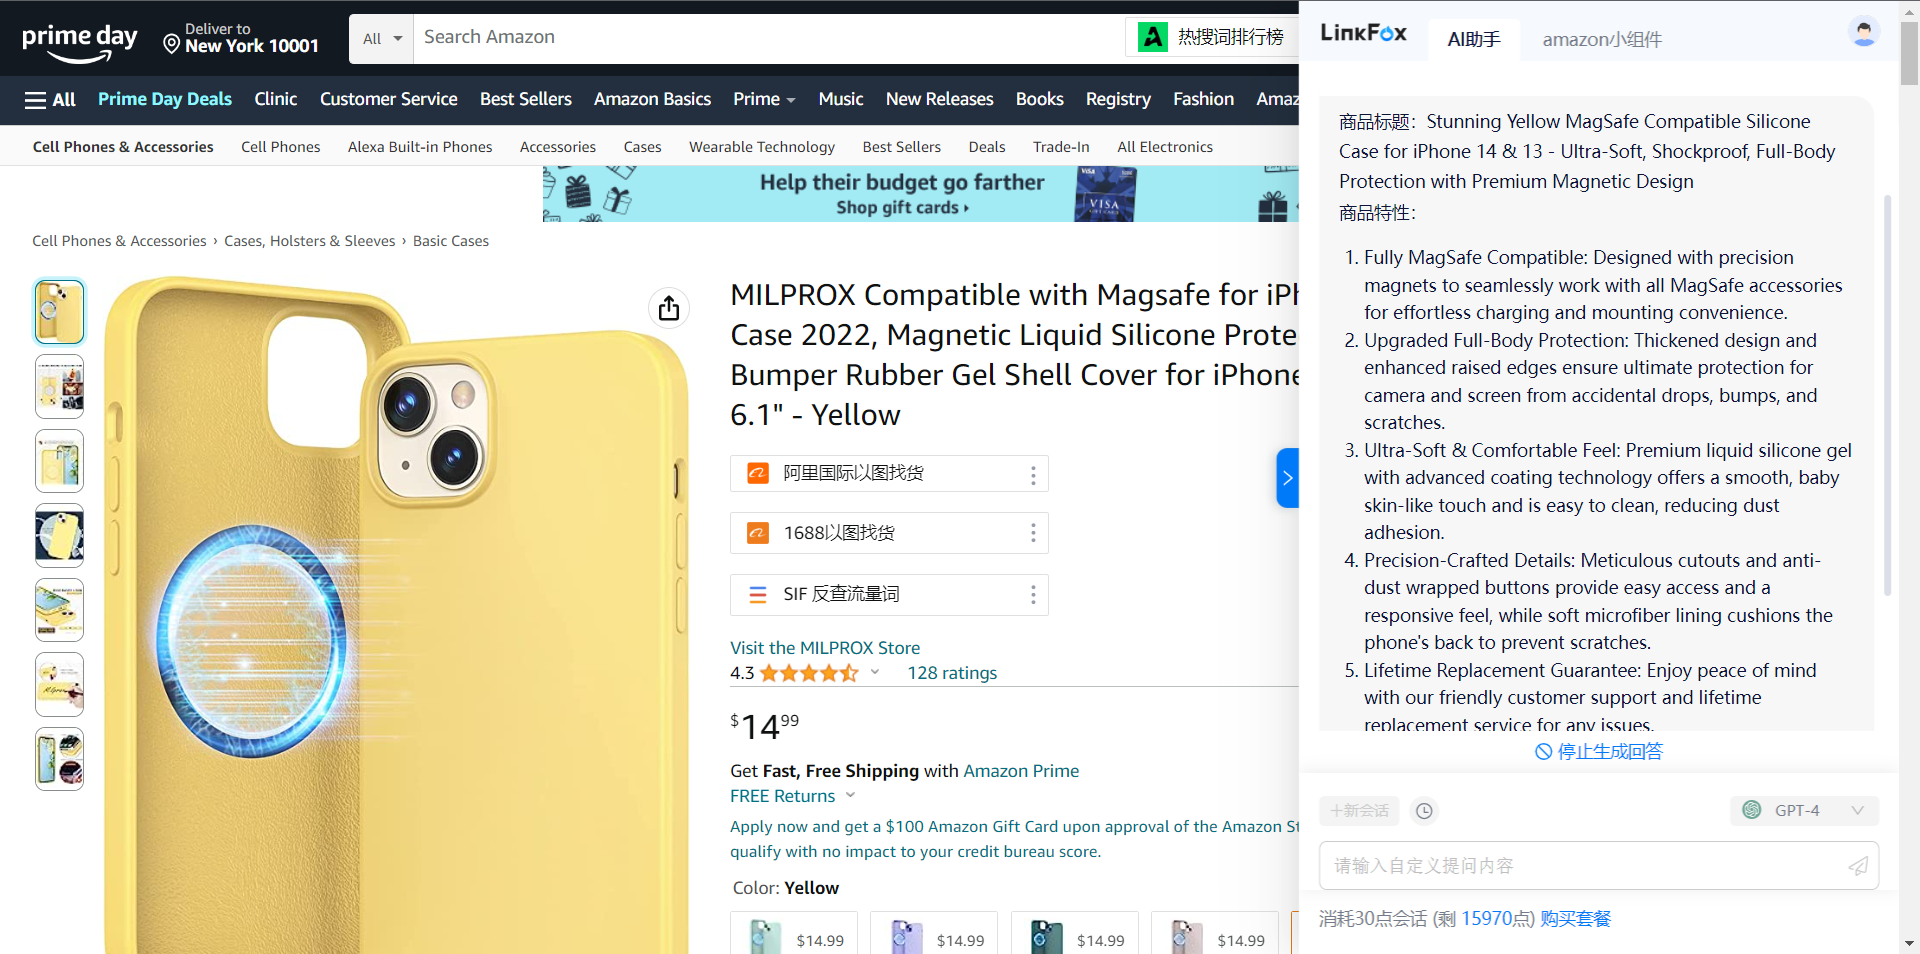
Task: Expand the FREE Returns details
Action: click(851, 796)
